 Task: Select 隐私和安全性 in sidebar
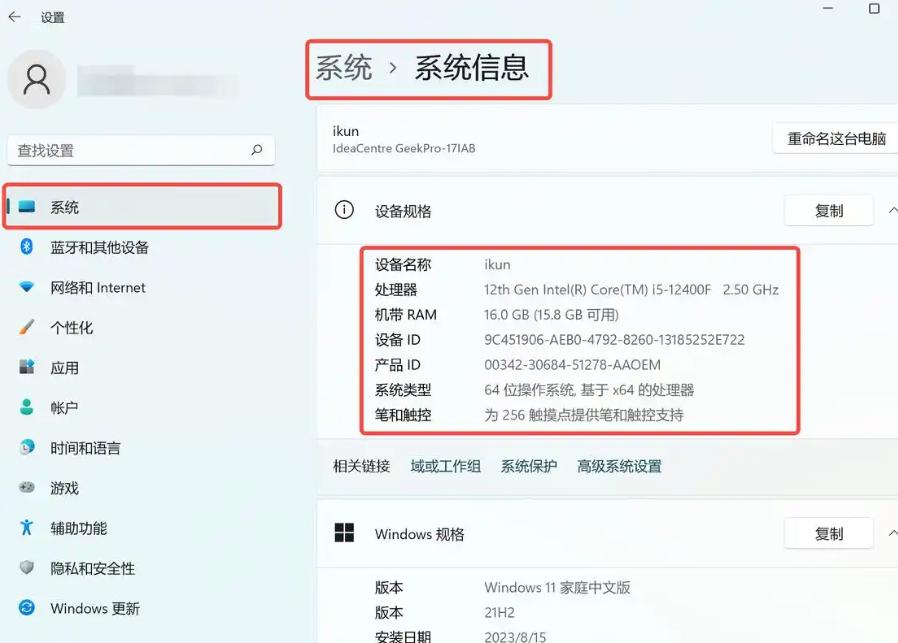[143, 567]
